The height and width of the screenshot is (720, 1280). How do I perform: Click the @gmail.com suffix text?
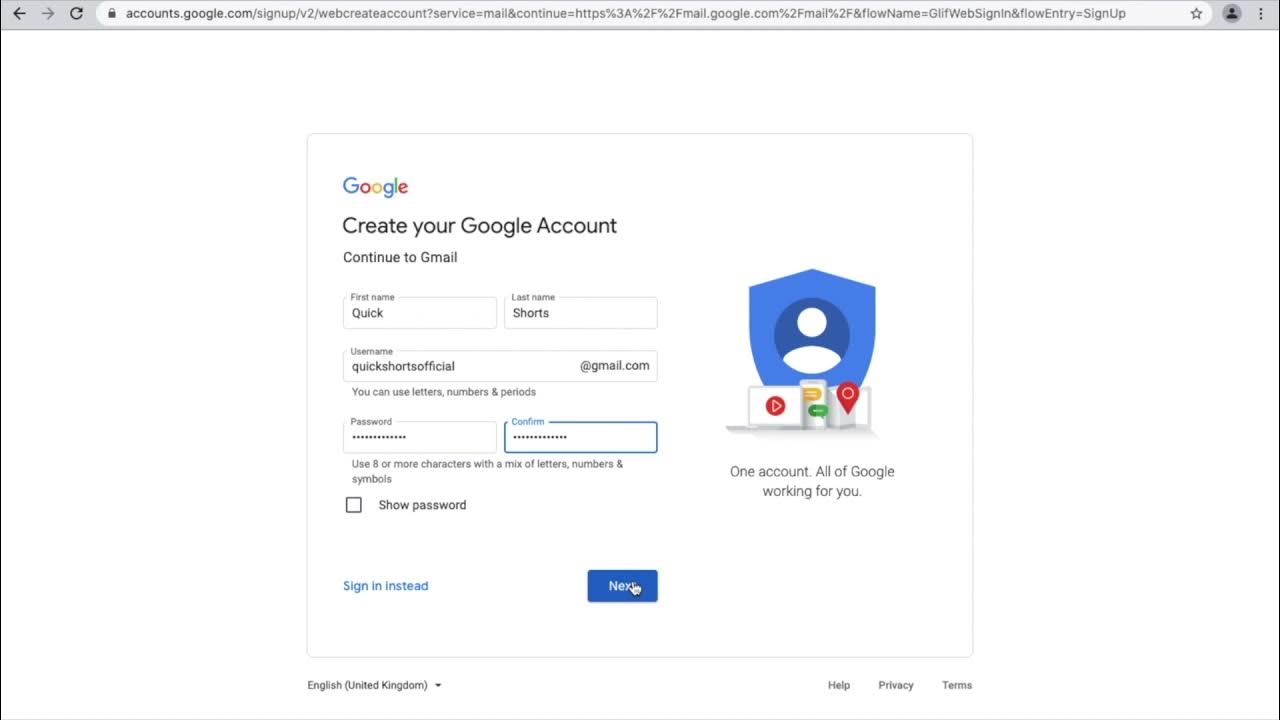click(x=614, y=366)
